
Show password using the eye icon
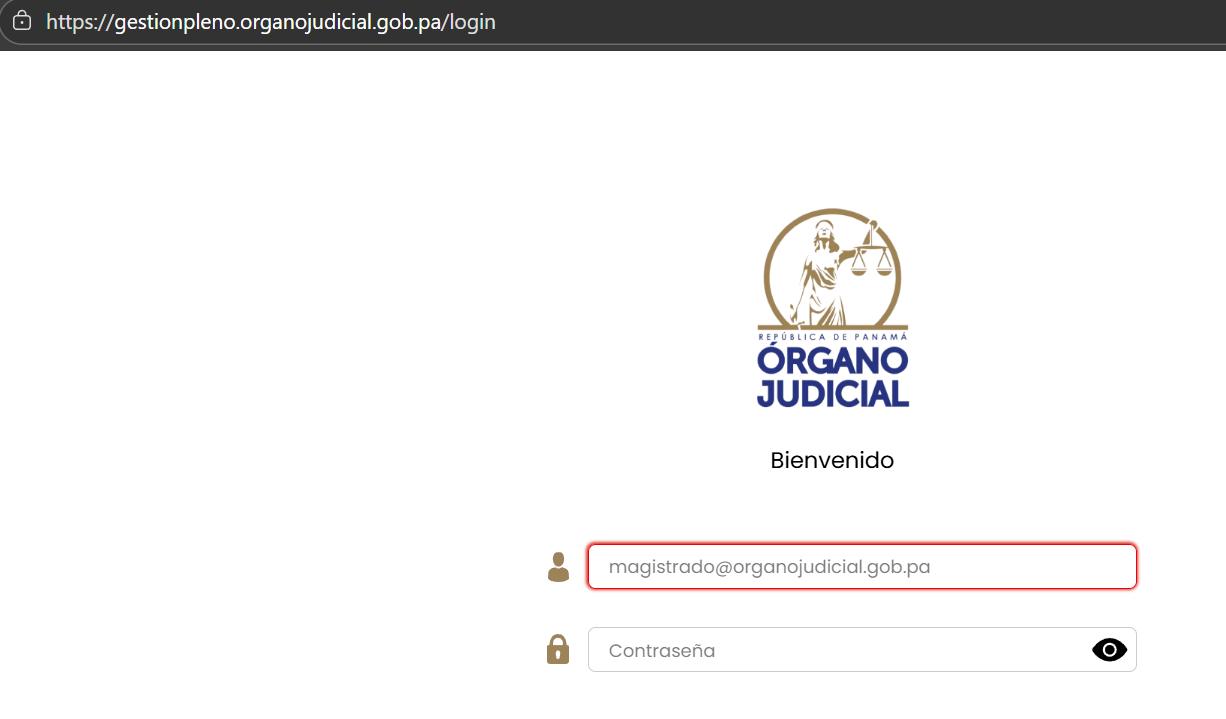click(x=1109, y=650)
